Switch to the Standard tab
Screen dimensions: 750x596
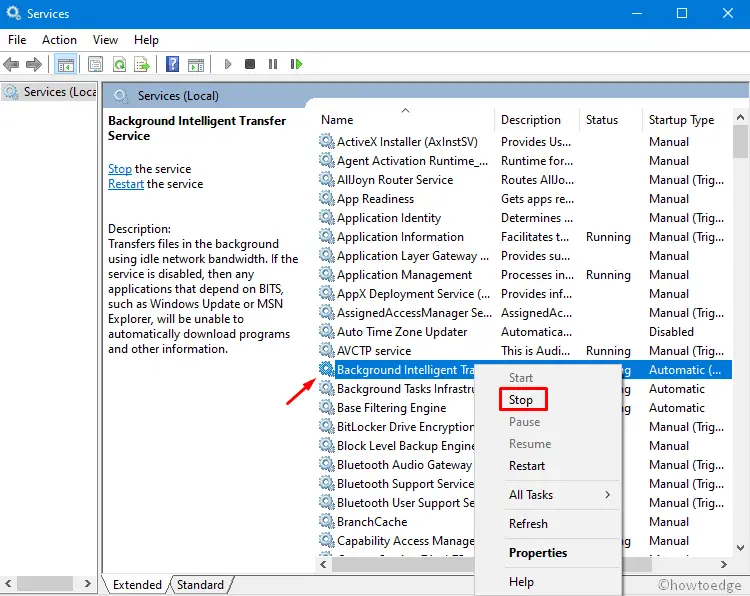click(200, 585)
